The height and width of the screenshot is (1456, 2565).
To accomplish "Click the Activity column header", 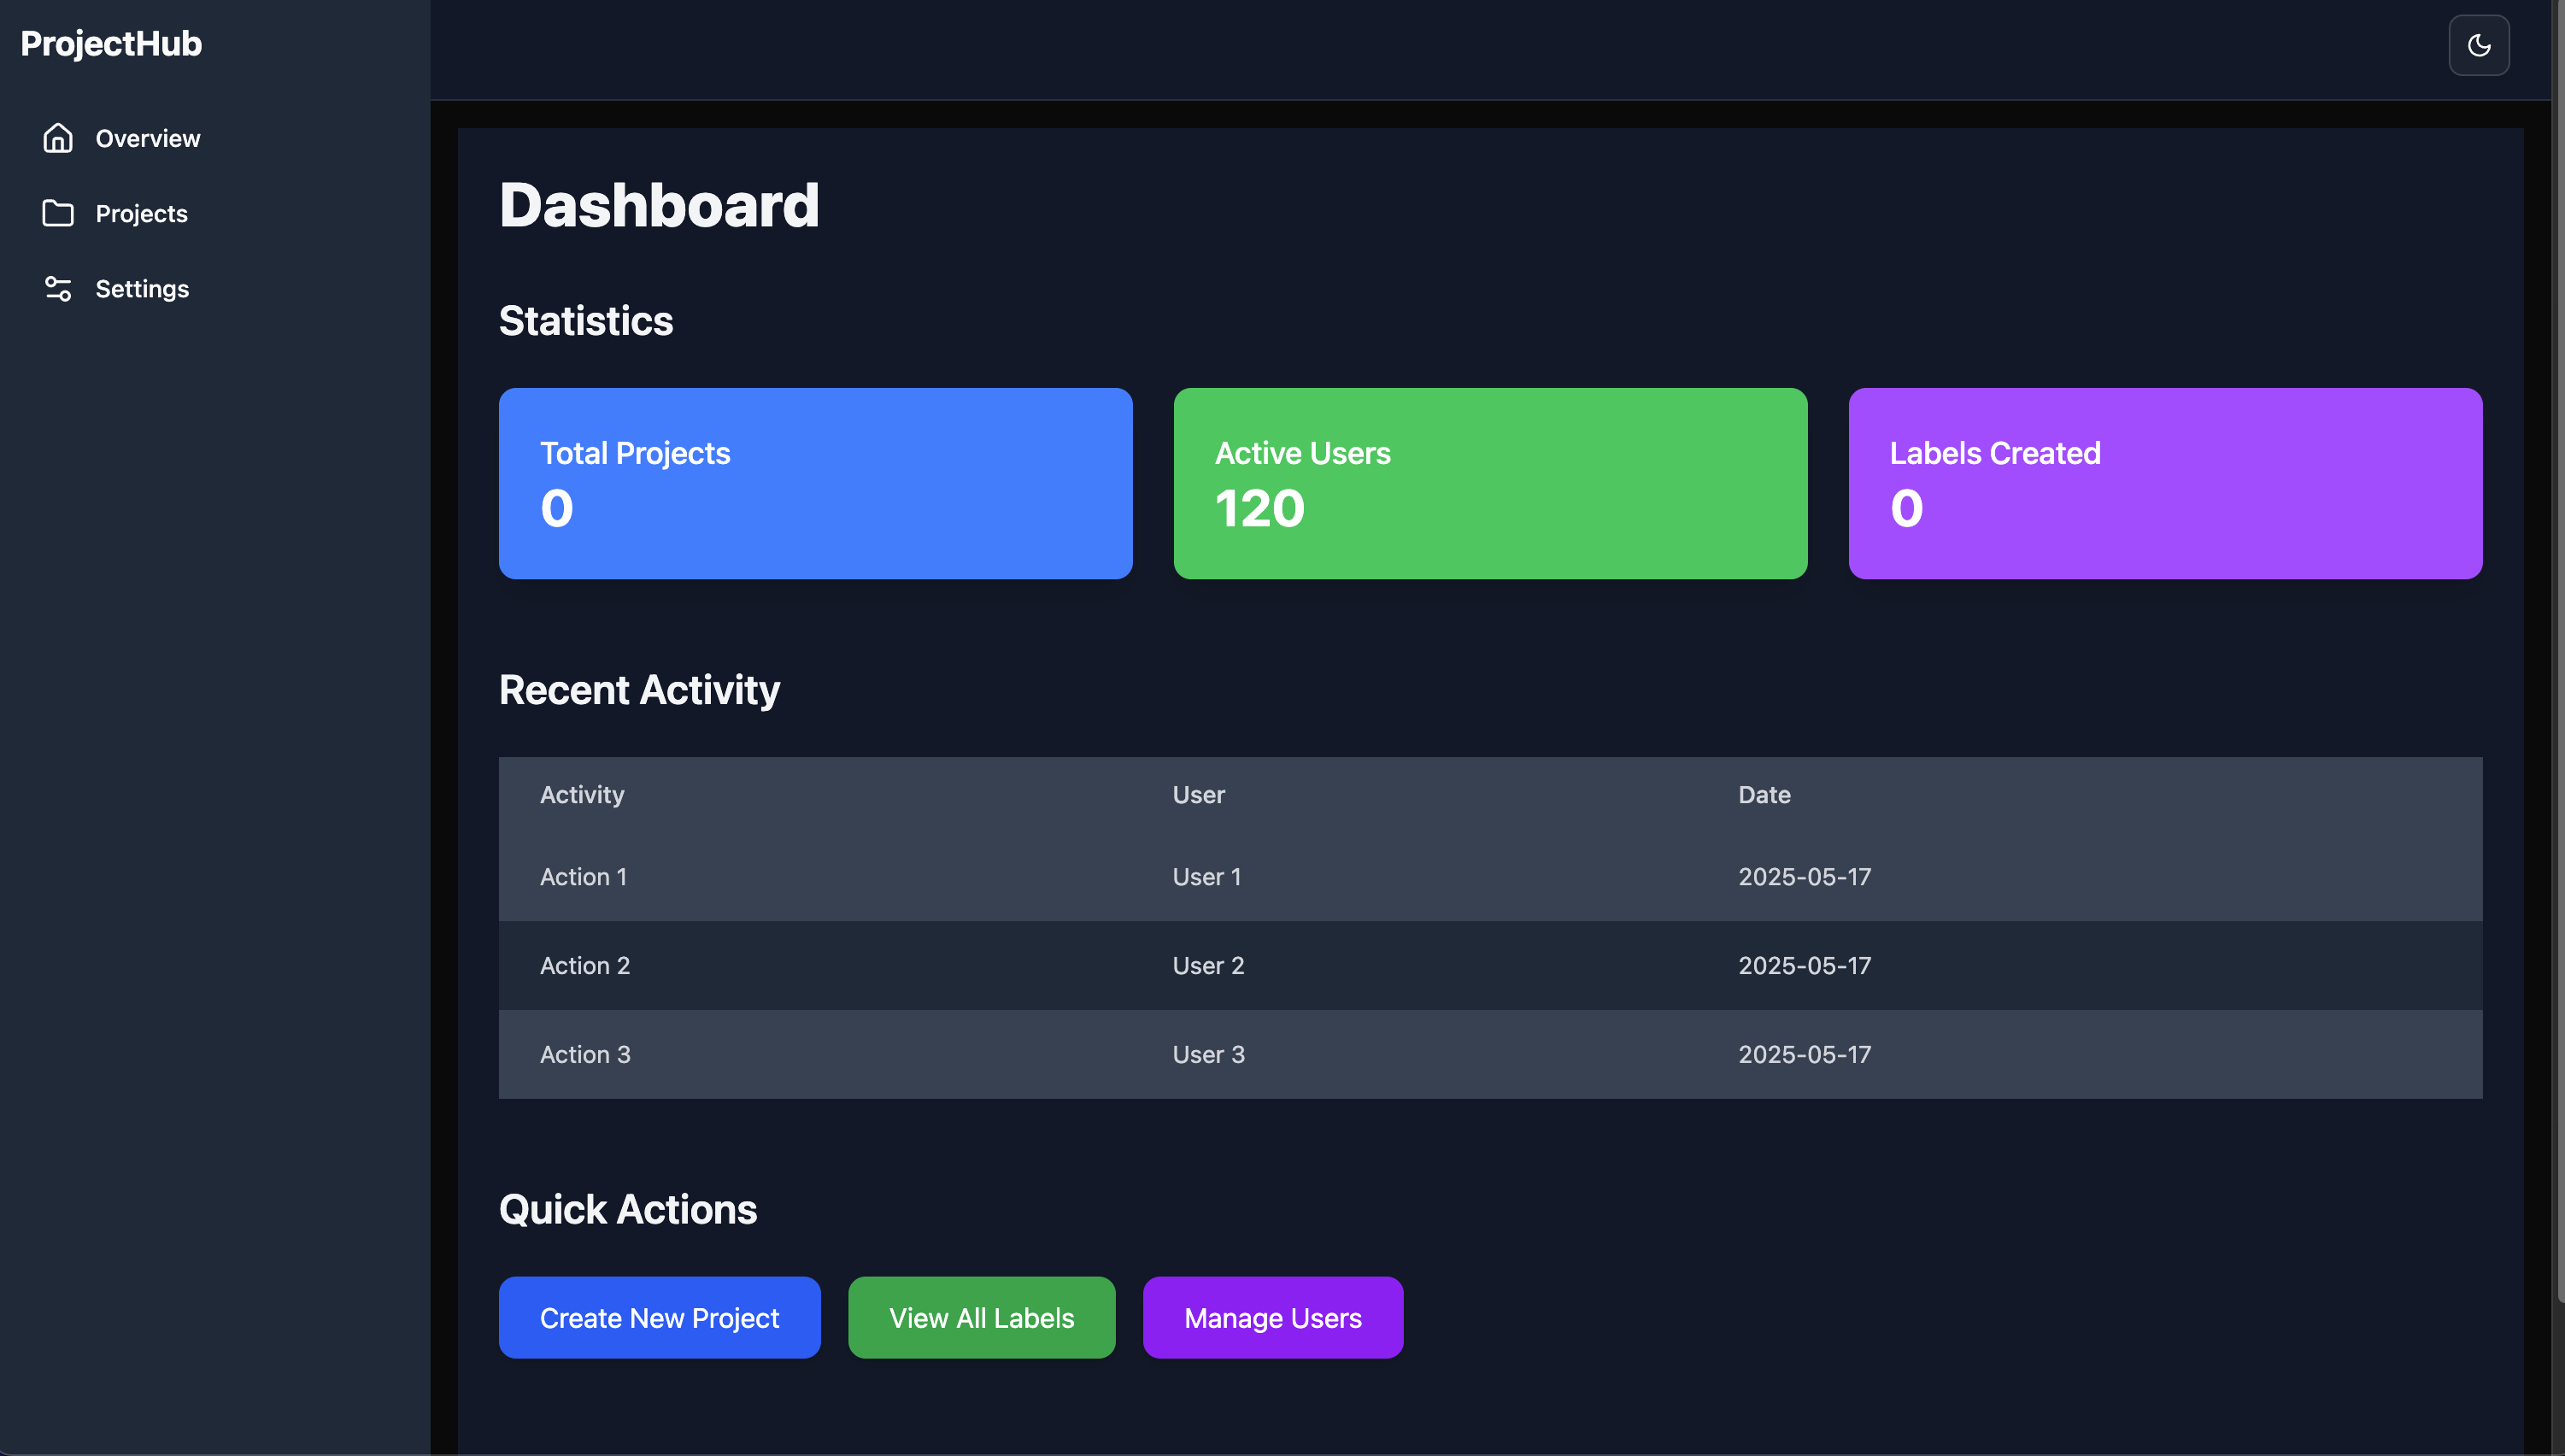I will [581, 794].
